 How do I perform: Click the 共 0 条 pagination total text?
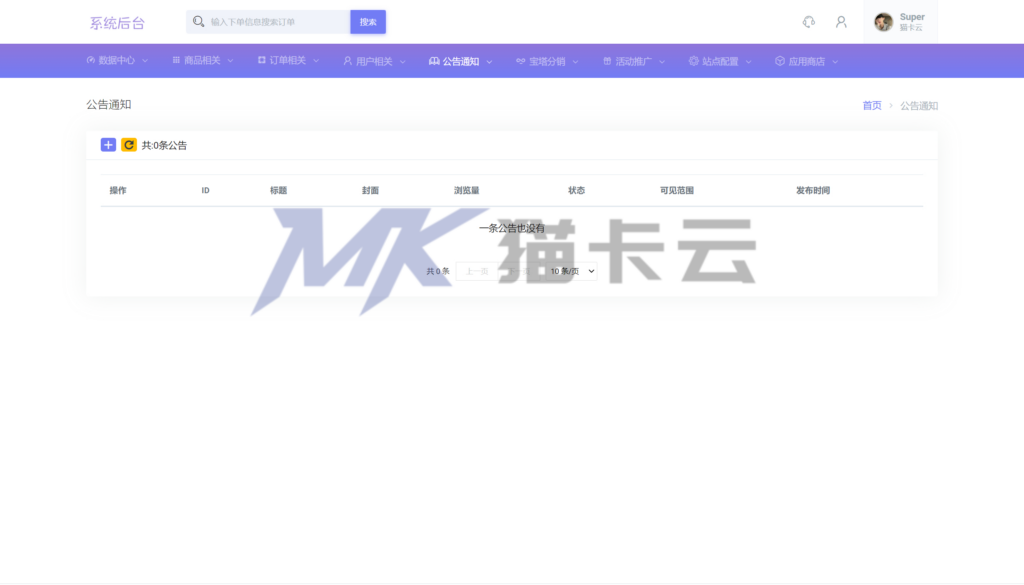tap(438, 271)
